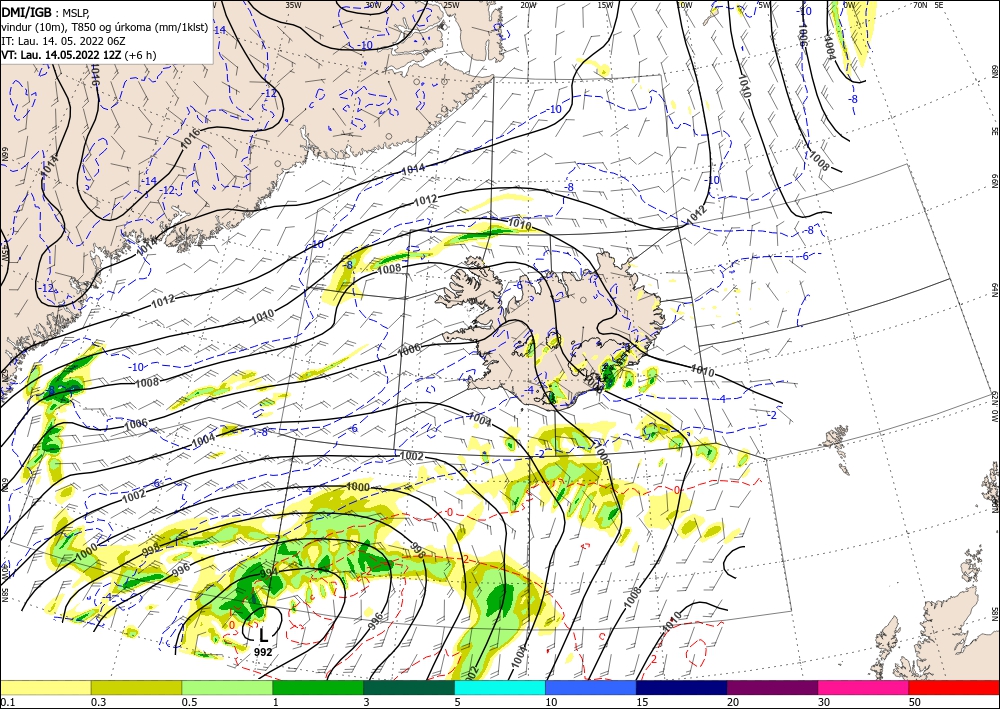The width and height of the screenshot is (1000, 709).
Task: Click the '20' legend scale value
Action: pos(733,702)
